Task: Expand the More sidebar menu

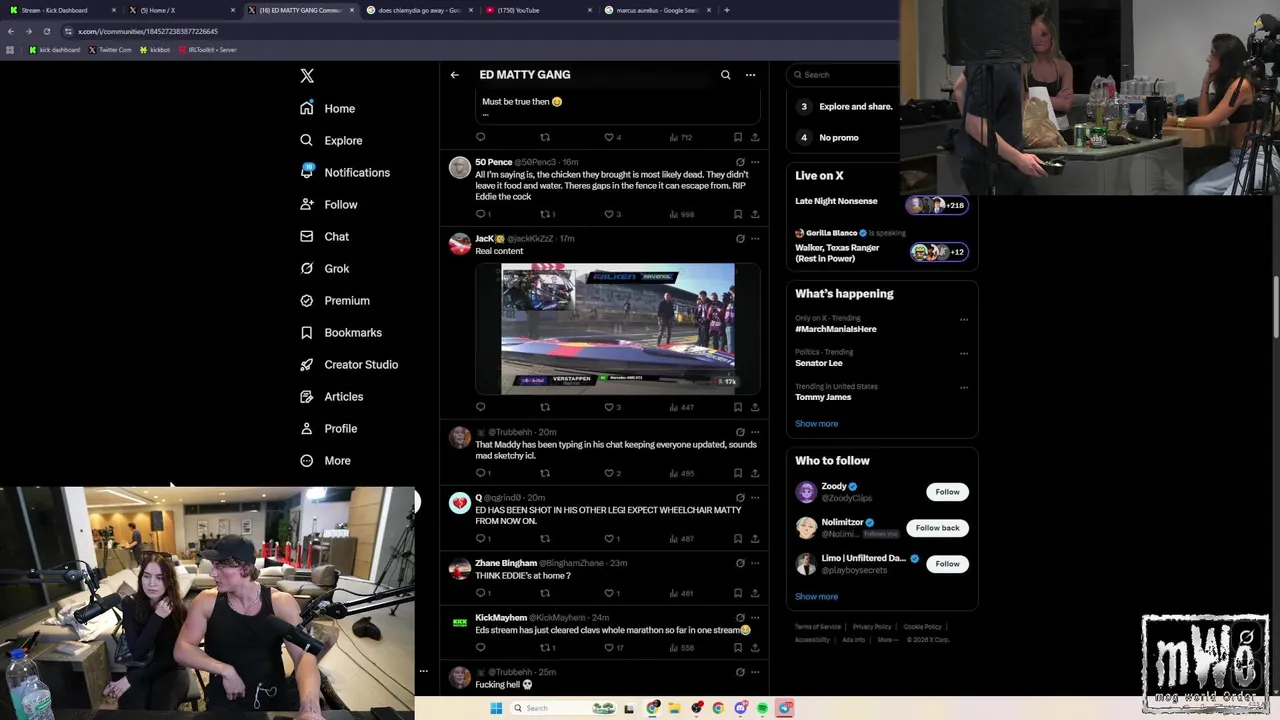Action: pyautogui.click(x=325, y=460)
